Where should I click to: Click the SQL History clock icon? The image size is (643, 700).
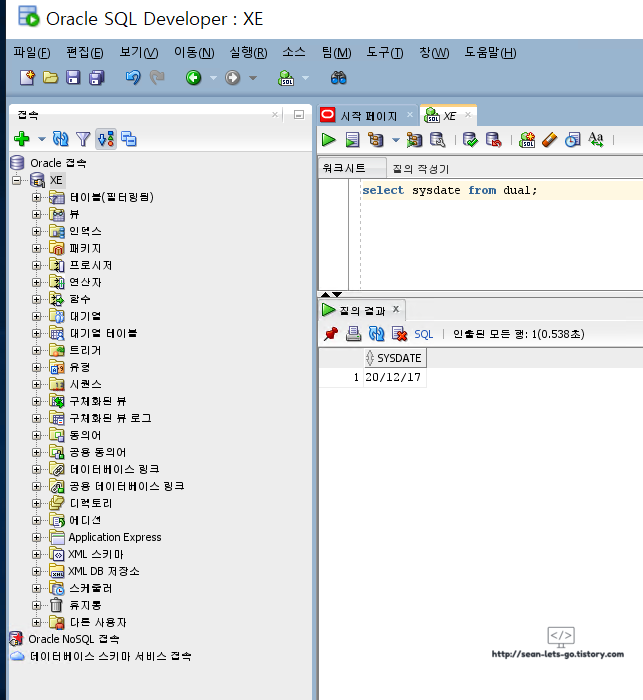(572, 140)
